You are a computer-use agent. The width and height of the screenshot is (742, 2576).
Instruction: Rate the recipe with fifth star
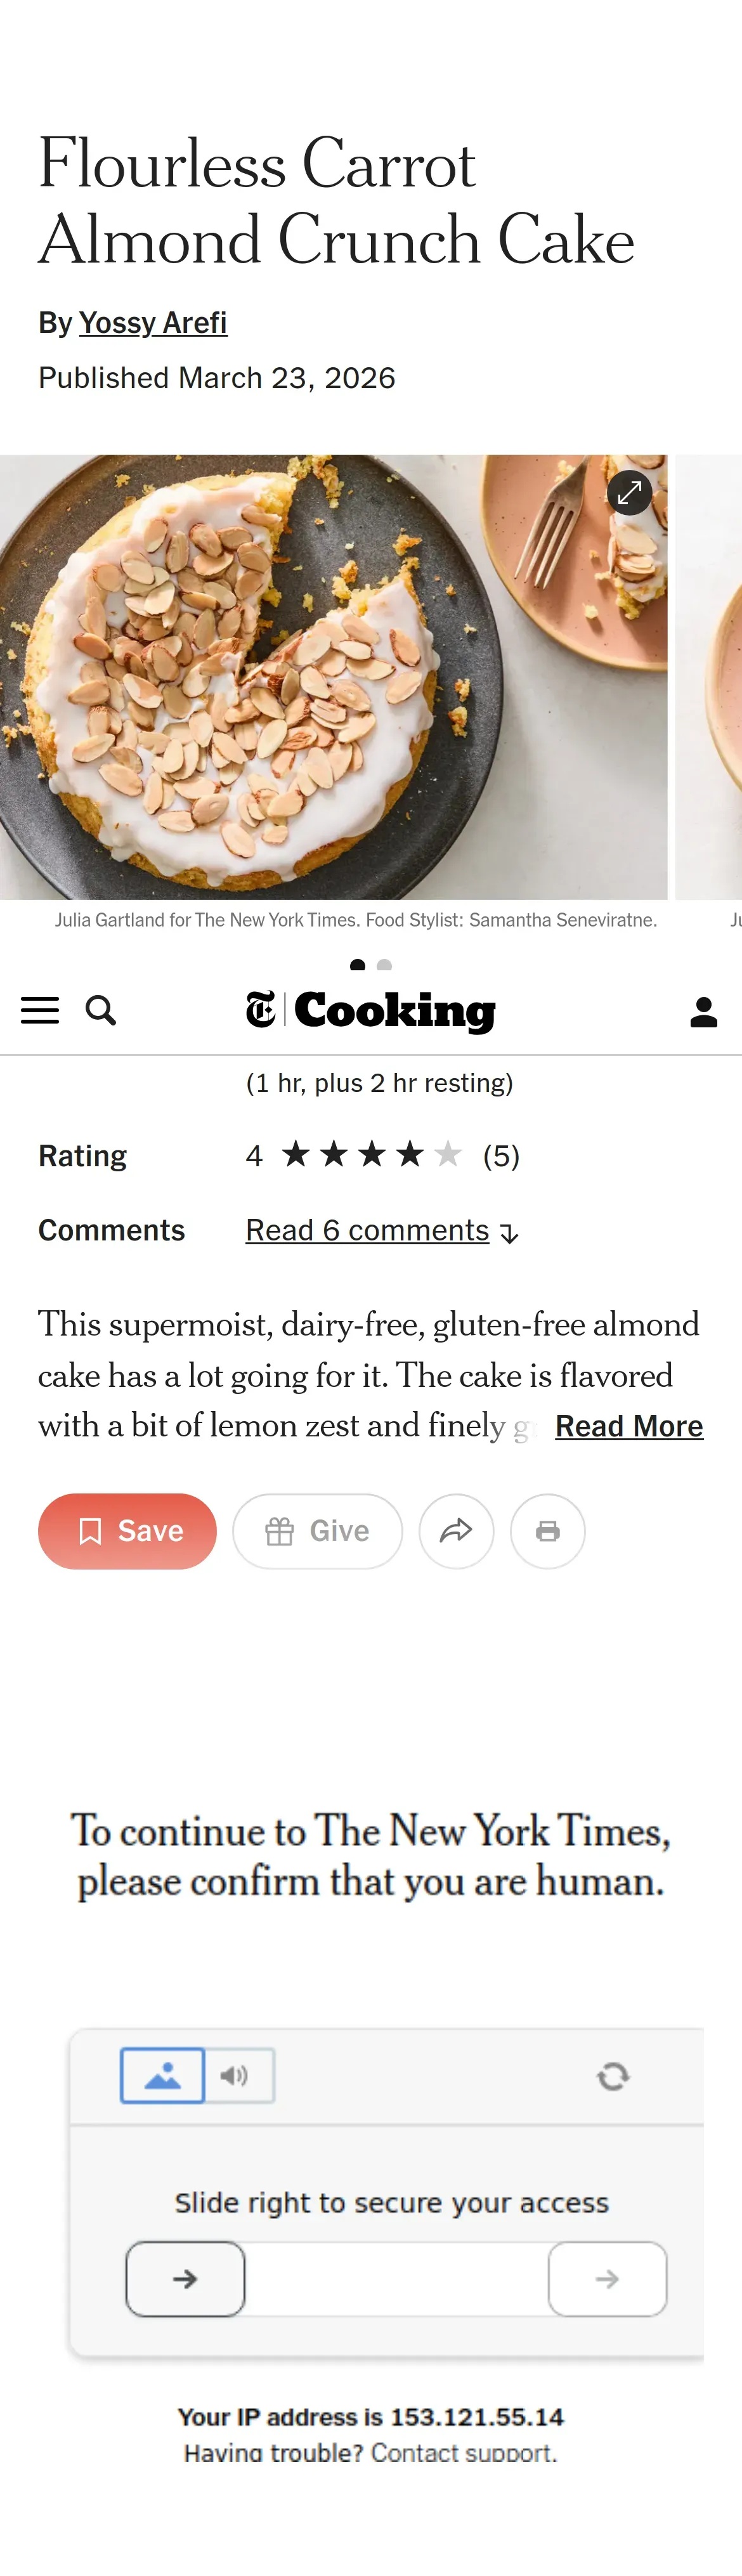click(448, 1155)
